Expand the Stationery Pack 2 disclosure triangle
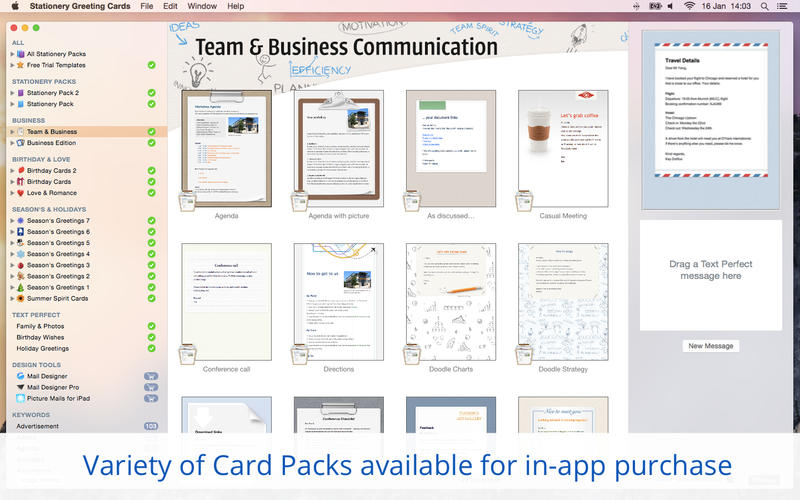Viewport: 800px width, 500px height. click(x=12, y=93)
